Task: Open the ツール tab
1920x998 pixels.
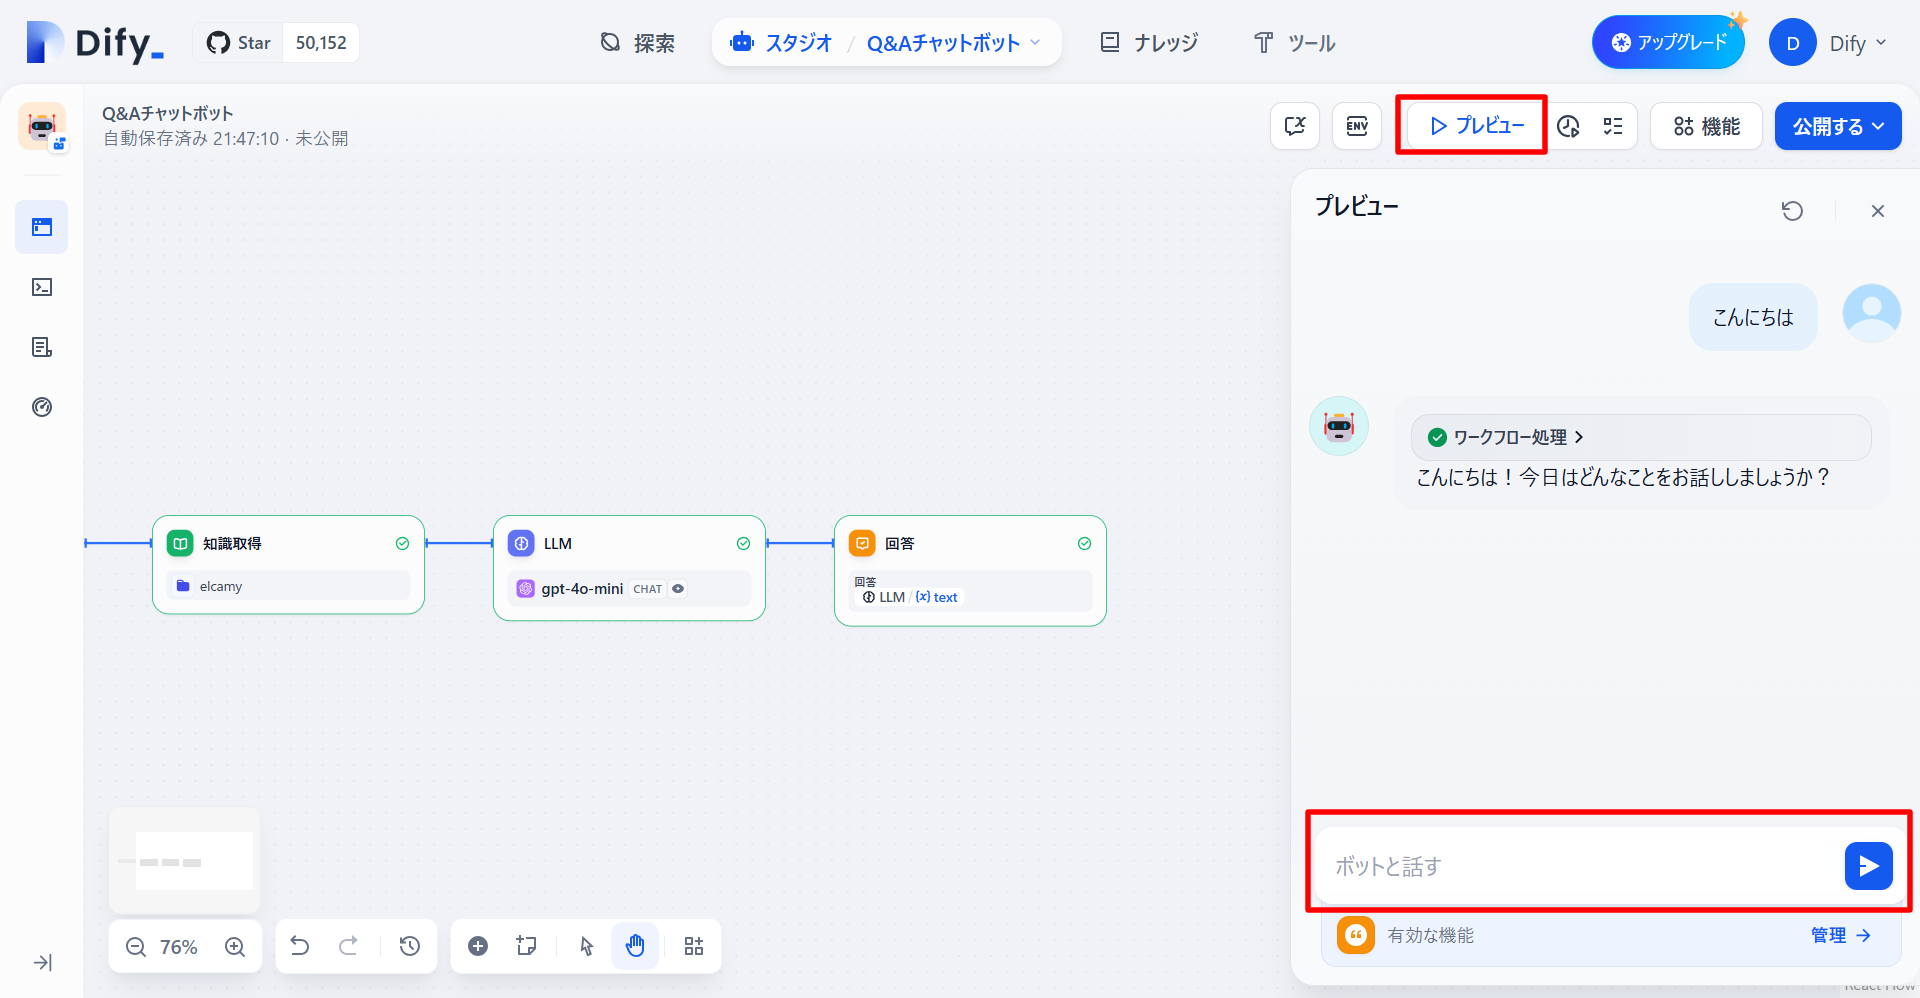Action: (1294, 43)
